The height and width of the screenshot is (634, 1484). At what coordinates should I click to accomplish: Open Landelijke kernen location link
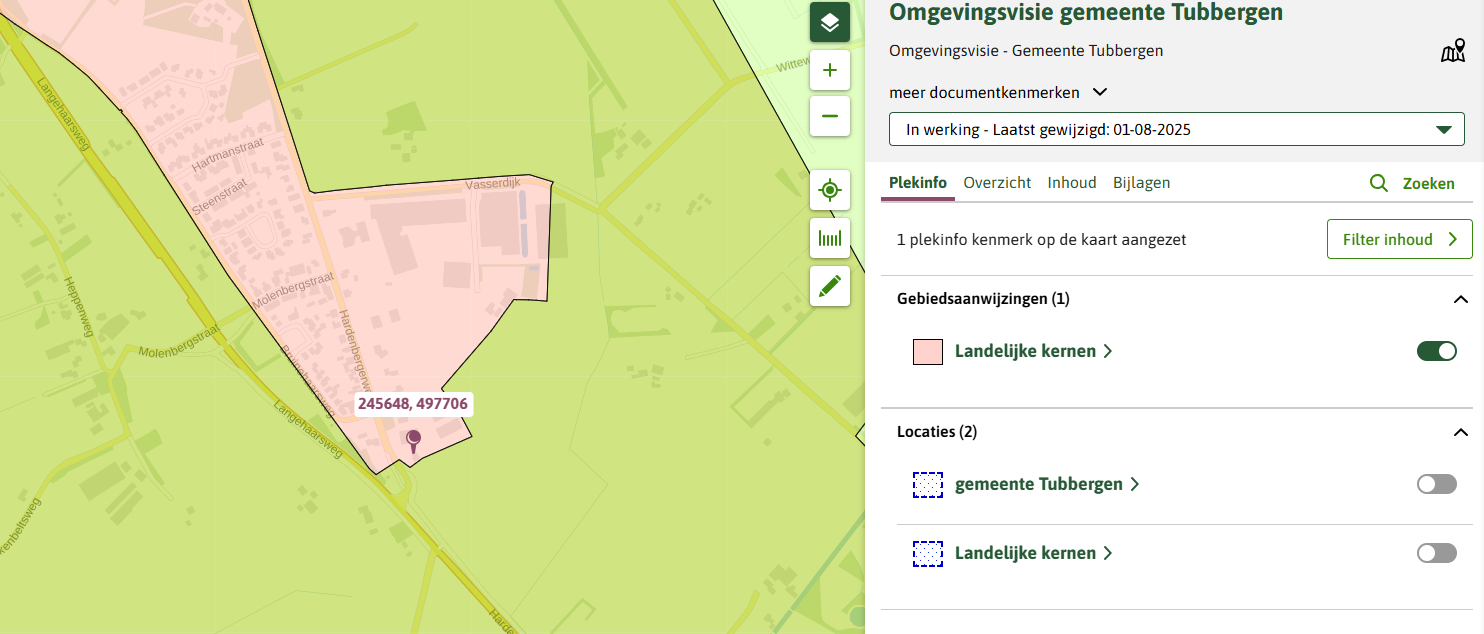[1034, 553]
